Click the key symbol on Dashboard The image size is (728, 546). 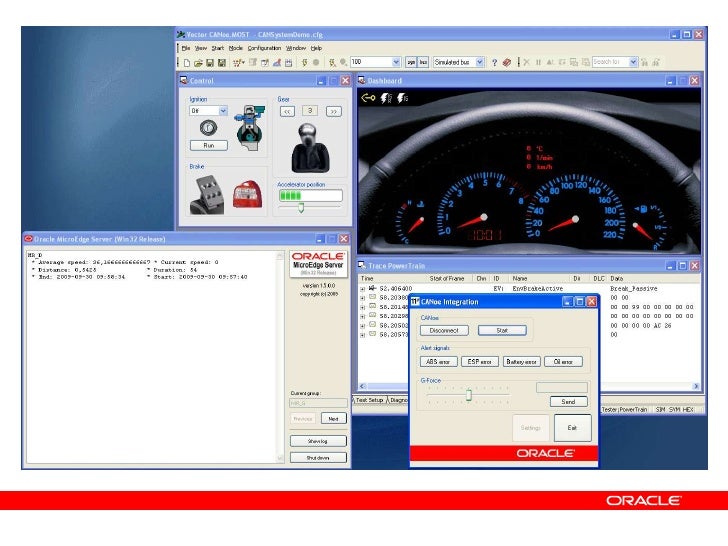tap(368, 97)
